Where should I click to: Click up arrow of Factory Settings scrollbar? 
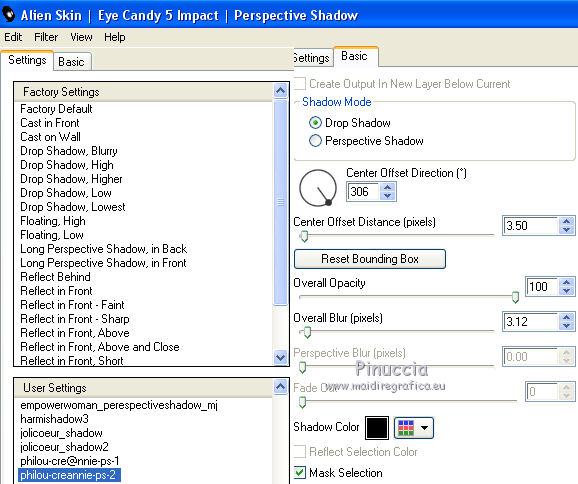pyautogui.click(x=281, y=91)
